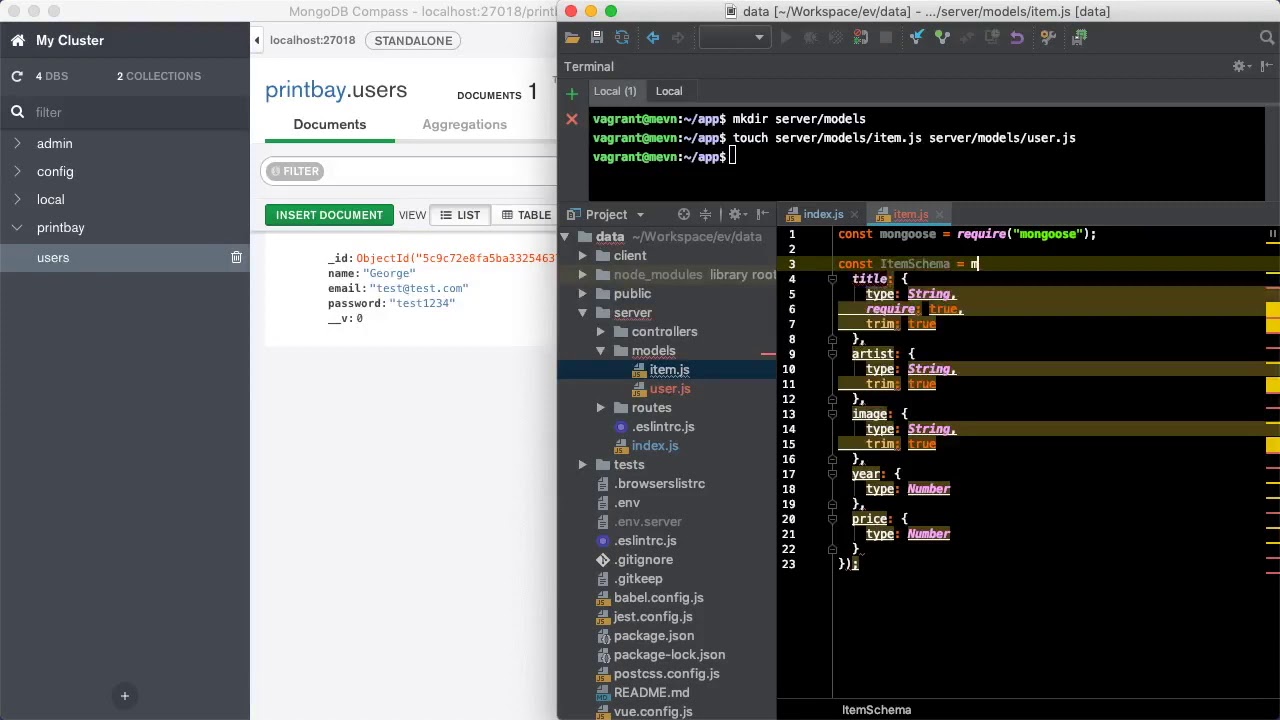Click the Search Everywhere magnifier in IDE
The width and height of the screenshot is (1280, 720).
pos(1266,38)
